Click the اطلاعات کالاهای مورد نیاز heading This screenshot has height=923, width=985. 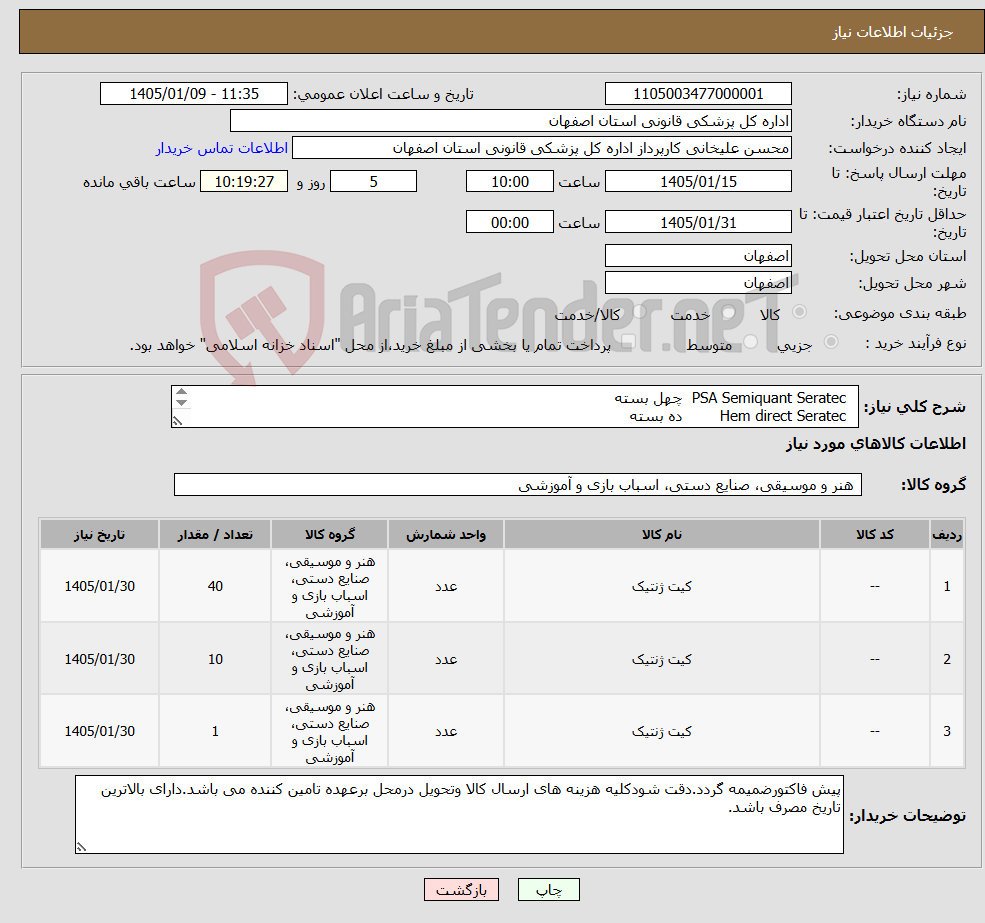pos(876,444)
